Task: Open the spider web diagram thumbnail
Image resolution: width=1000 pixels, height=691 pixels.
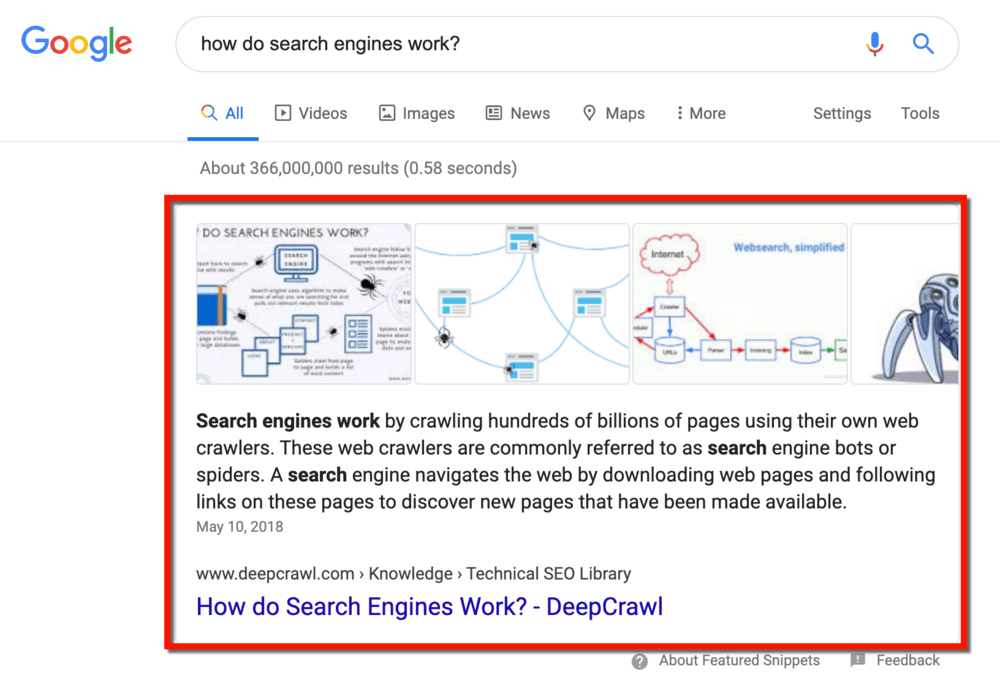Action: [x=521, y=303]
